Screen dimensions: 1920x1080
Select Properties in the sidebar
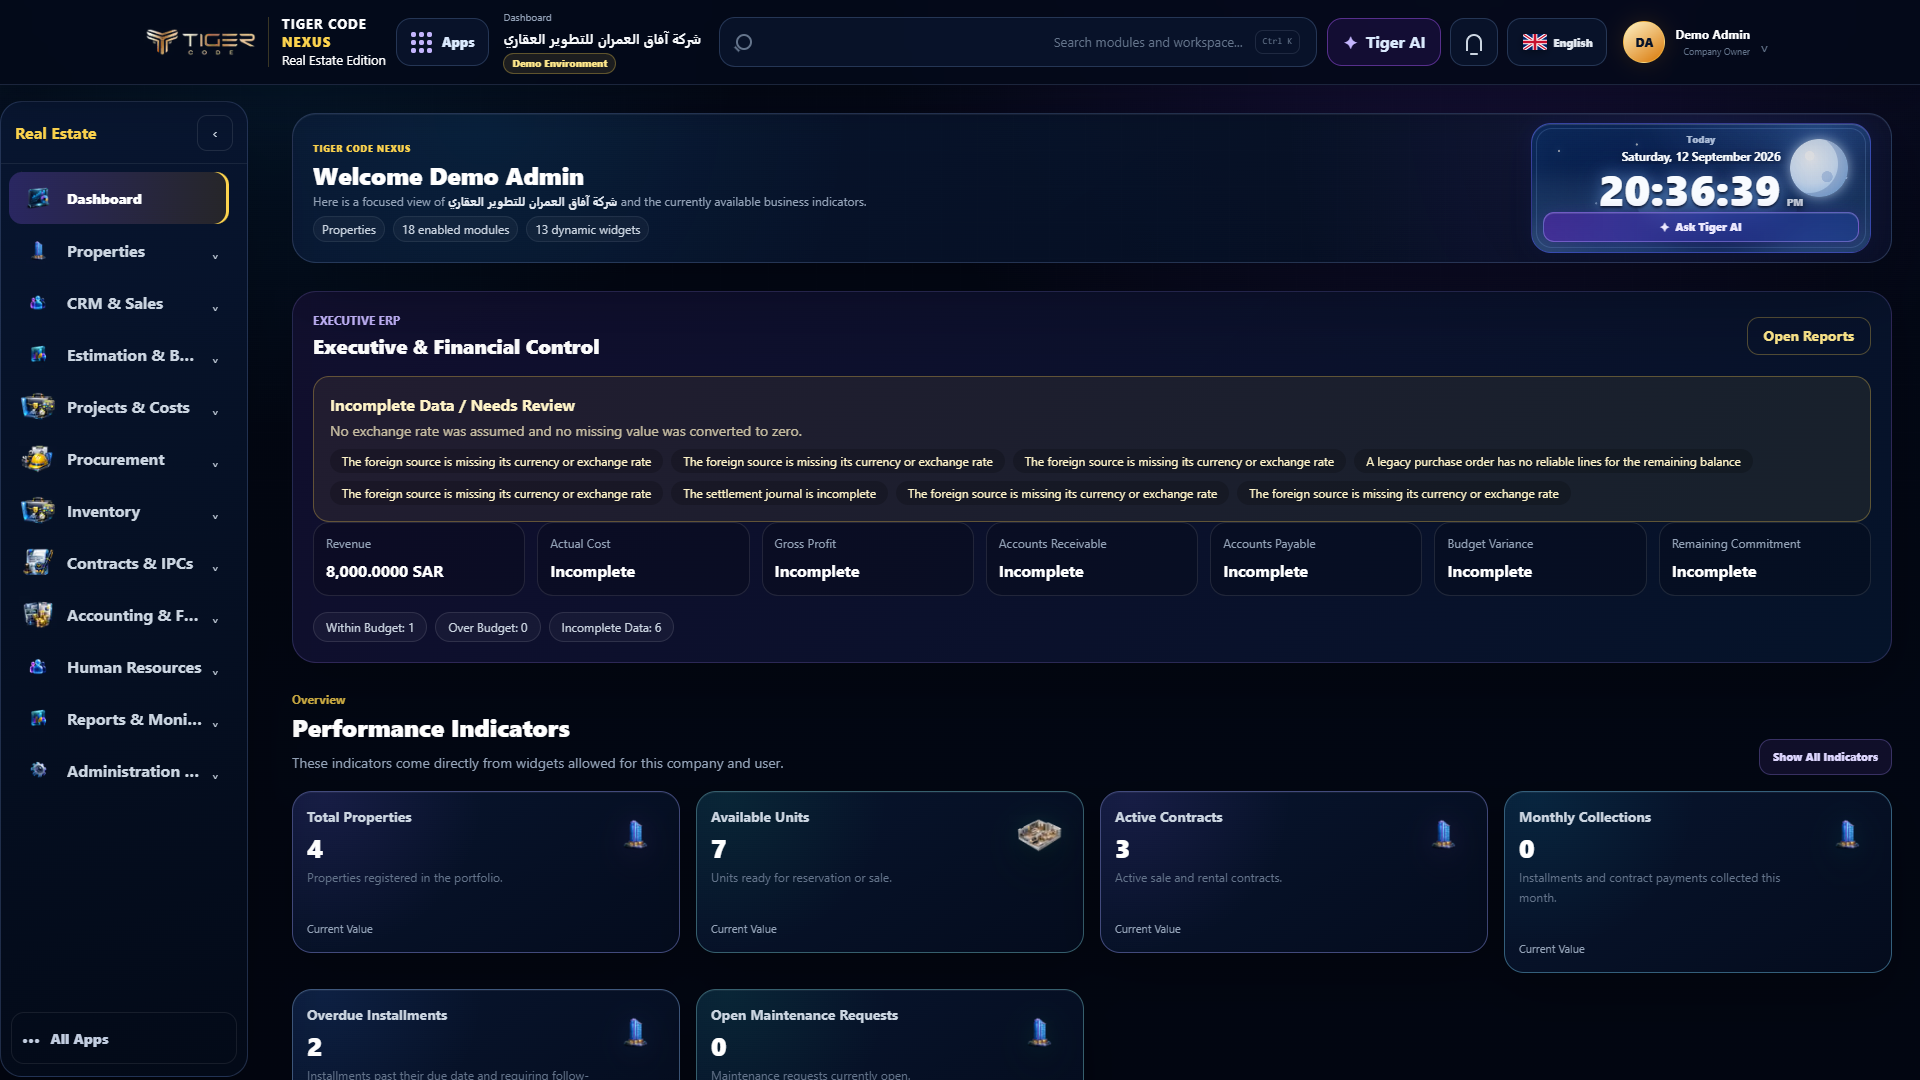pyautogui.click(x=119, y=251)
